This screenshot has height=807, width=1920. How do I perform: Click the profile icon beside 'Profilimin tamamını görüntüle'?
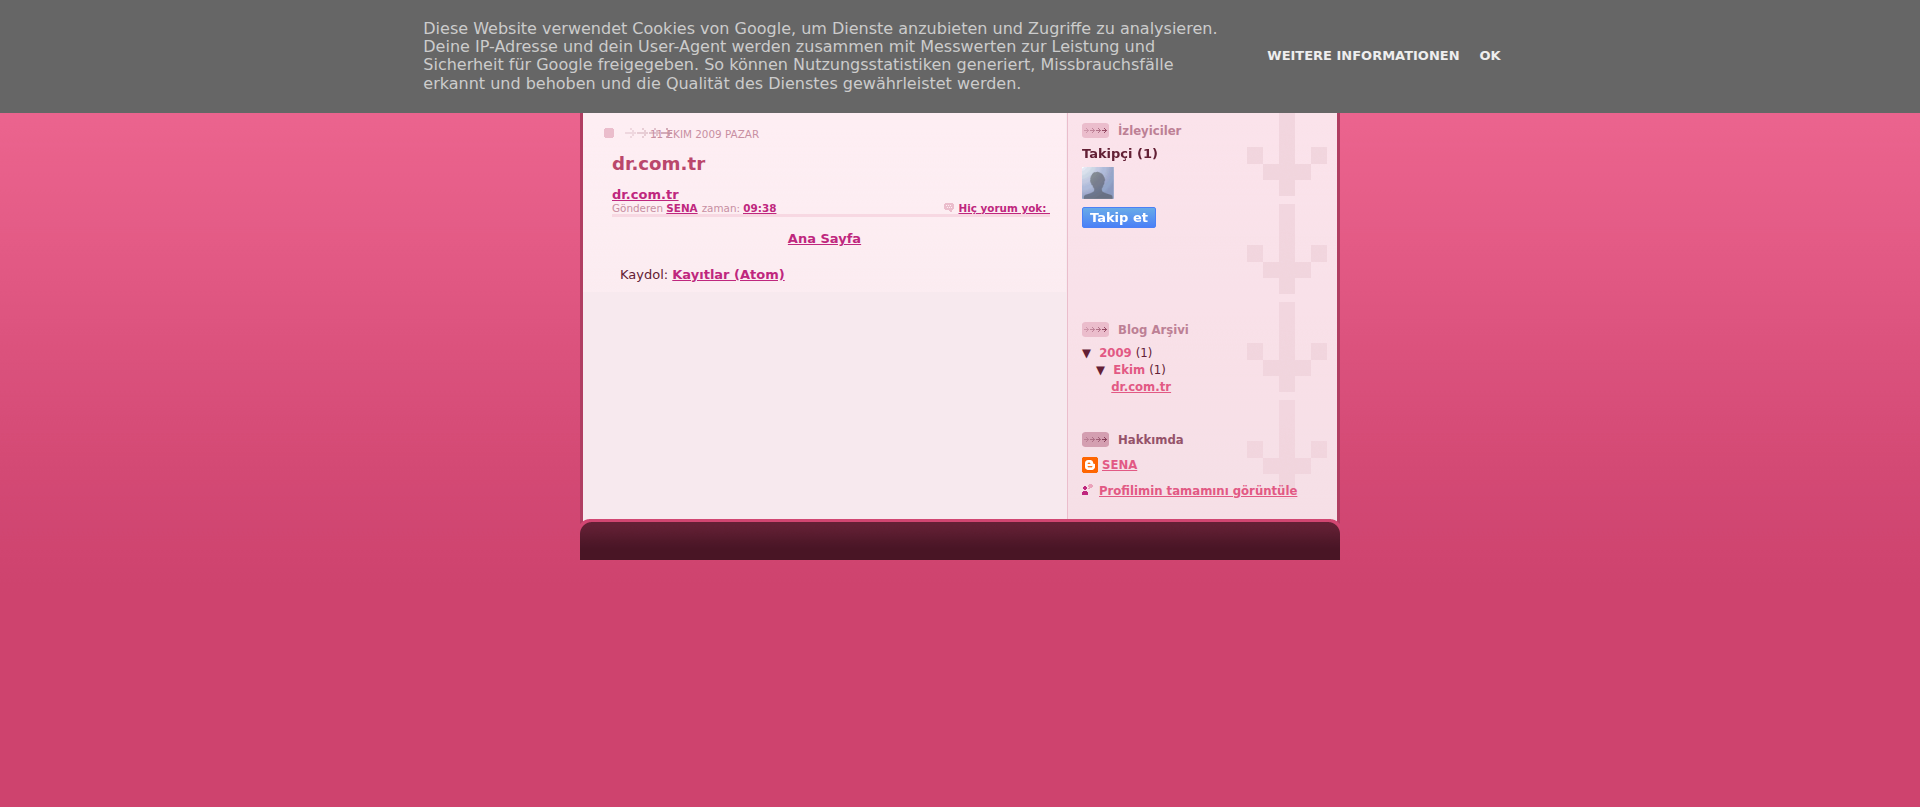click(x=1087, y=490)
